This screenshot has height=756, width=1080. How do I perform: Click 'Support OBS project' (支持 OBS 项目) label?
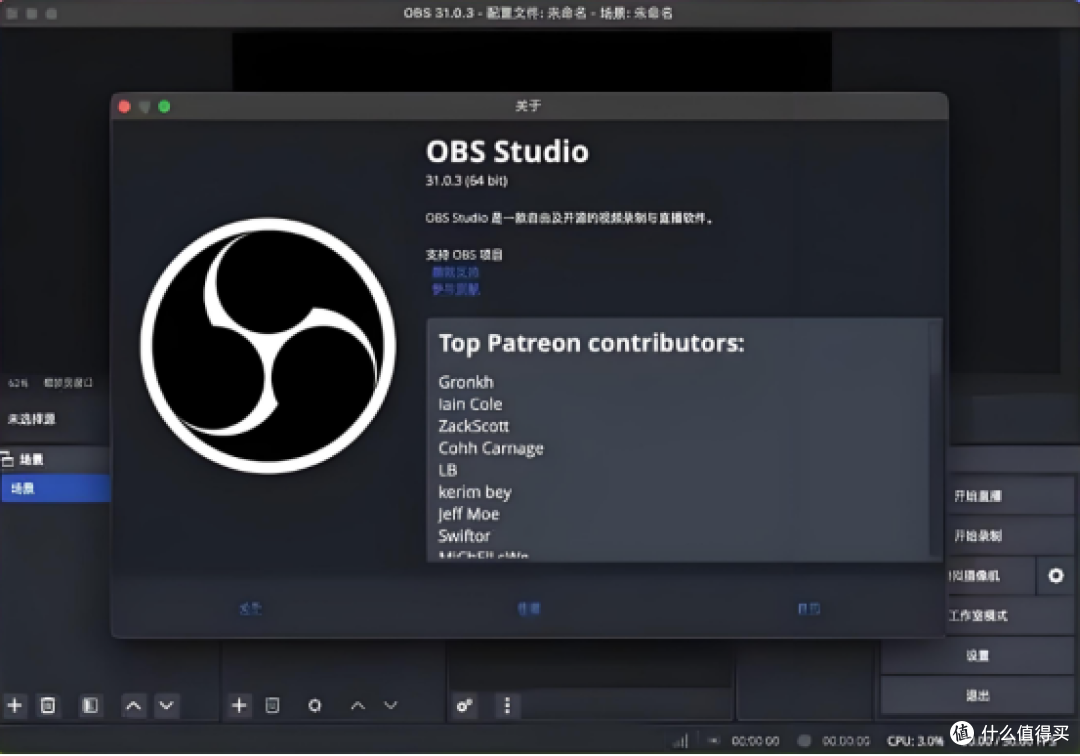(x=464, y=255)
